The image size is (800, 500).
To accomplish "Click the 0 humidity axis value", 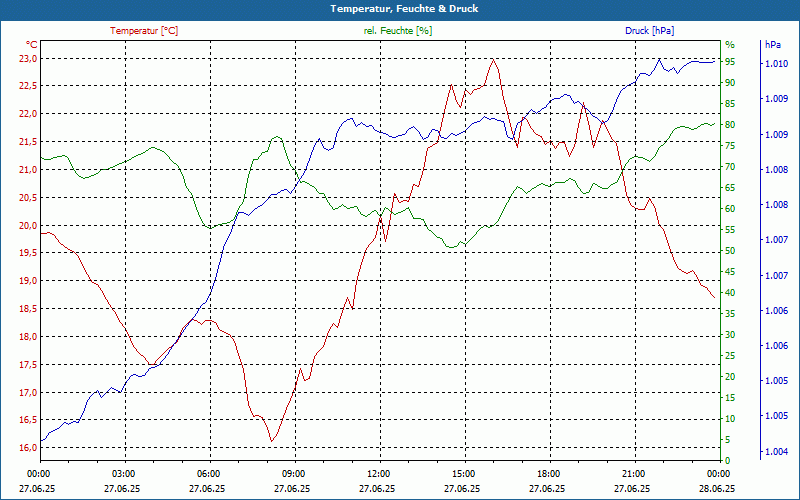I will coord(728,461).
